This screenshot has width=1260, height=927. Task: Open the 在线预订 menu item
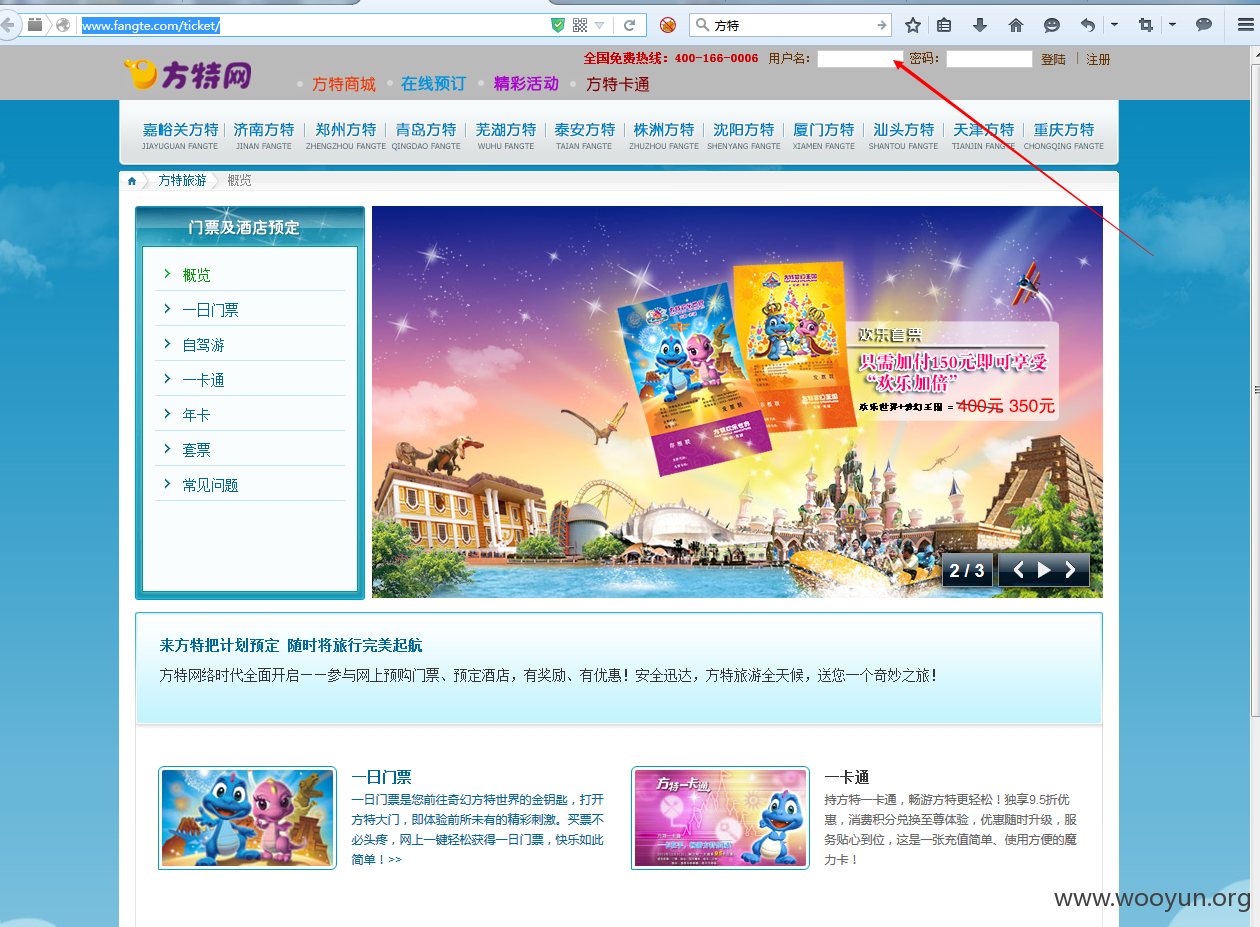433,84
